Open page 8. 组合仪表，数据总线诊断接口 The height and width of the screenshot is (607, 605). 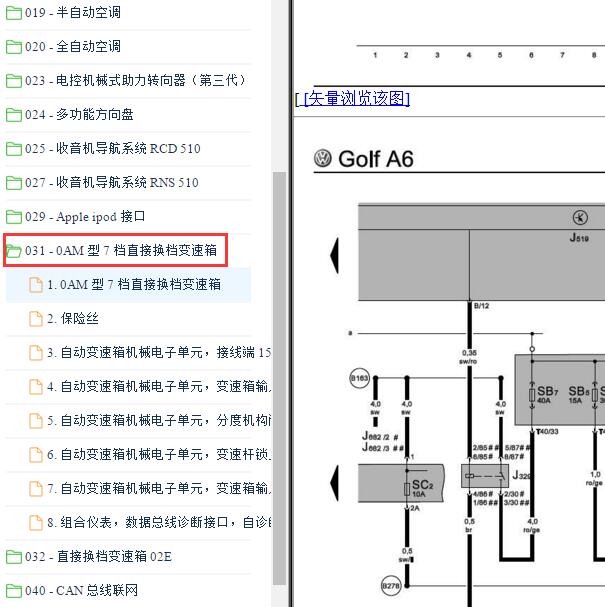[x=159, y=523]
